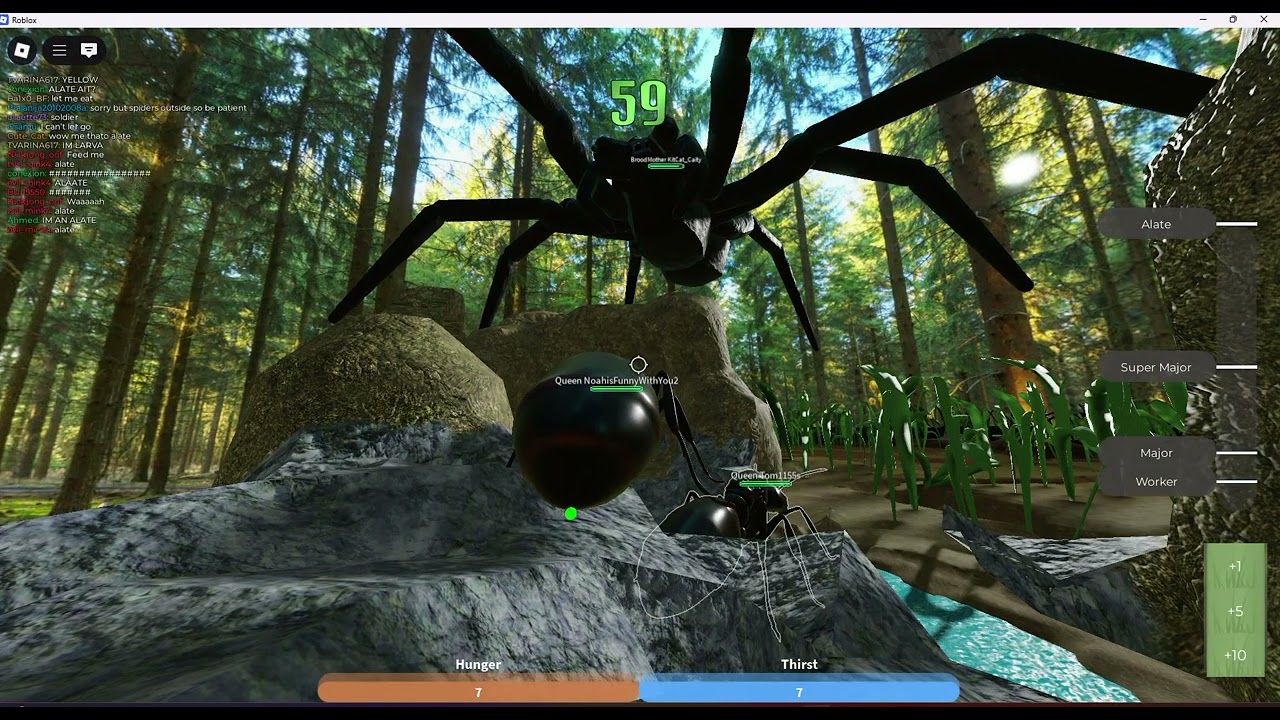Viewport: 1280px width, 720px height.
Task: Click the Thirst label
Action: pyautogui.click(x=799, y=664)
